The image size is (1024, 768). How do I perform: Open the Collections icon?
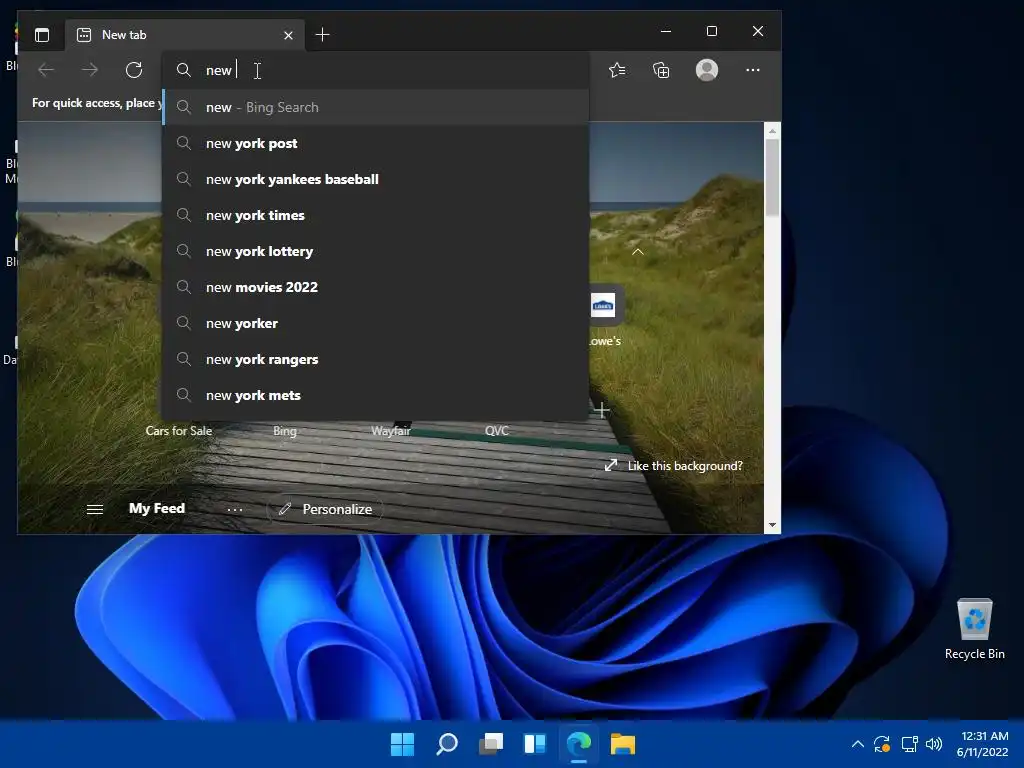click(x=662, y=70)
